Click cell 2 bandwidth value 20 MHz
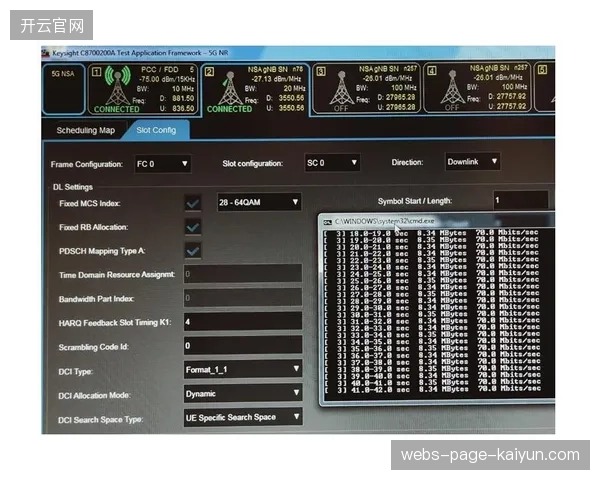The width and height of the screenshot is (600, 480). pyautogui.click(x=294, y=88)
